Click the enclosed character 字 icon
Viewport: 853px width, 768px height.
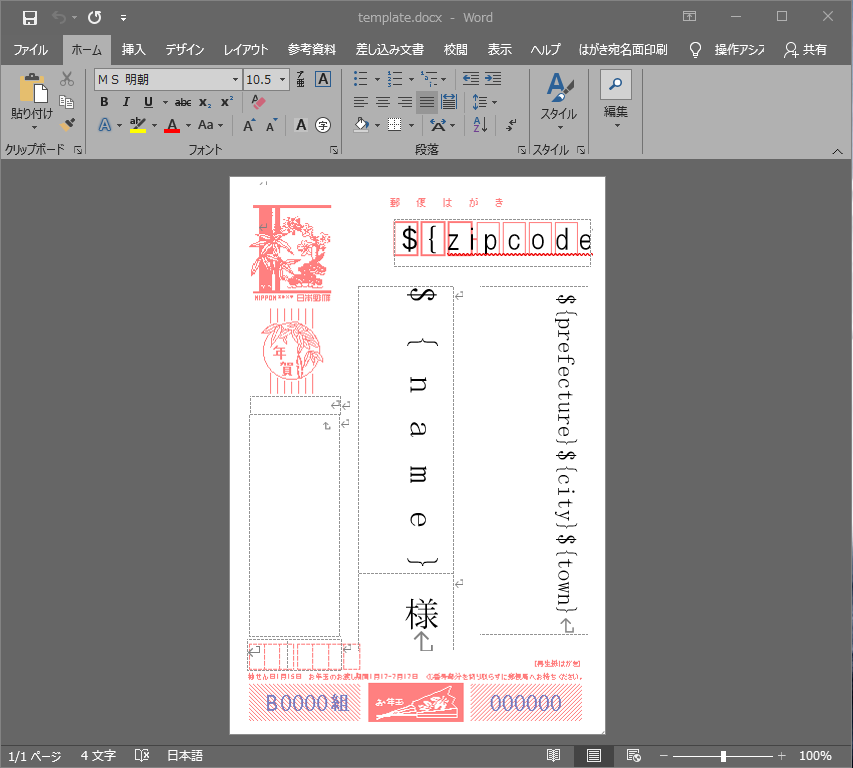(323, 125)
